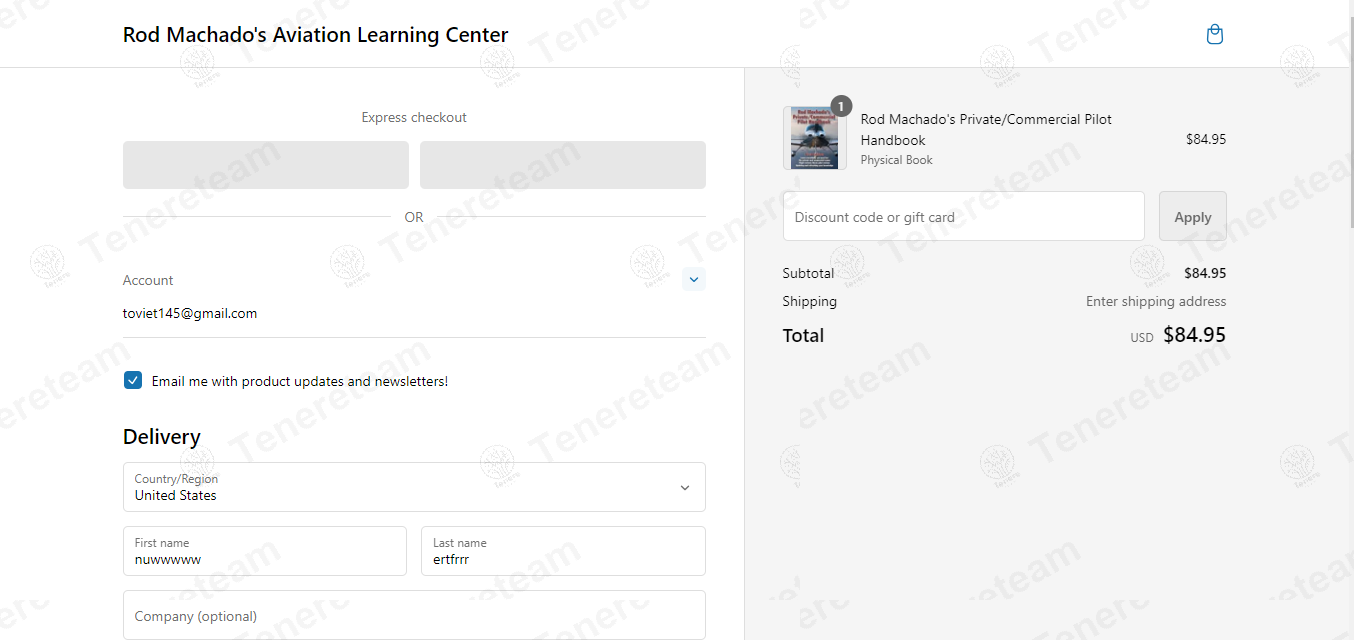
Task: Click the Enter shipping address text
Action: tap(1156, 301)
